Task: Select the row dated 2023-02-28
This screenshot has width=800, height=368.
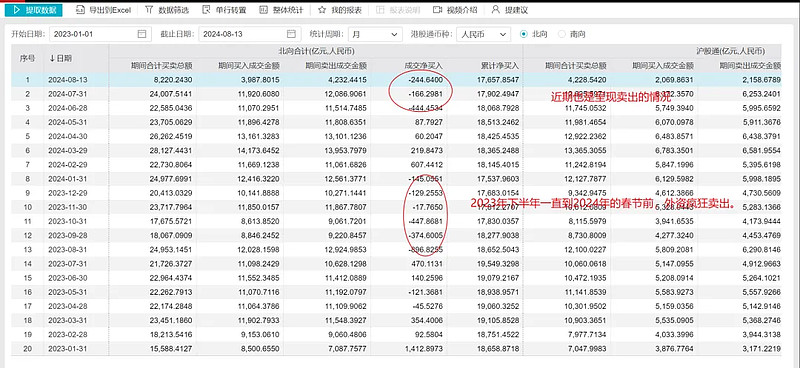Action: pyautogui.click(x=396, y=334)
